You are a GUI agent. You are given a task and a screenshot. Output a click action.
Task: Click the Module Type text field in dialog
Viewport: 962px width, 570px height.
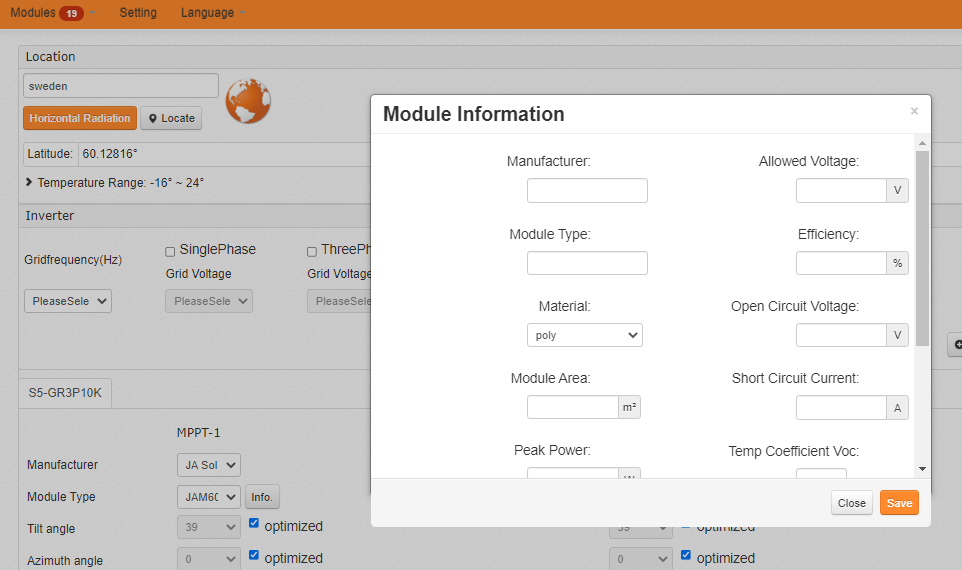click(x=587, y=263)
